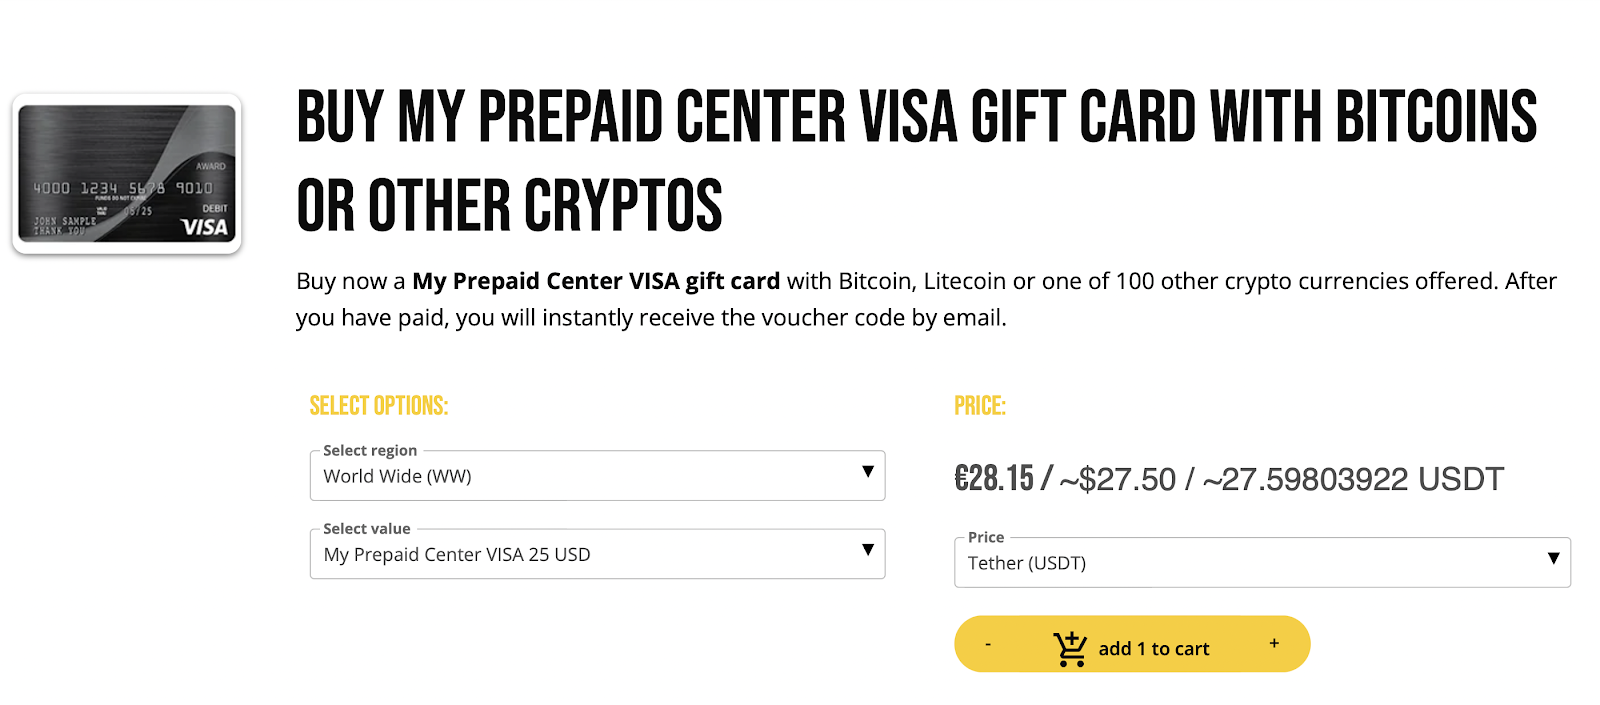Click the arrow on the Tether price selector
Screen dimensions: 1600x705
(x=1553, y=558)
